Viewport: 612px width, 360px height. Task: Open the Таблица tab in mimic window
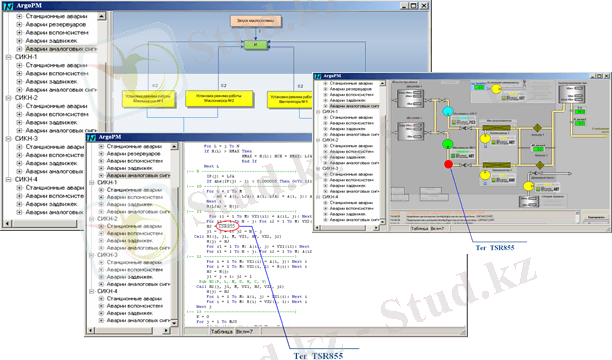pyautogui.click(x=419, y=228)
